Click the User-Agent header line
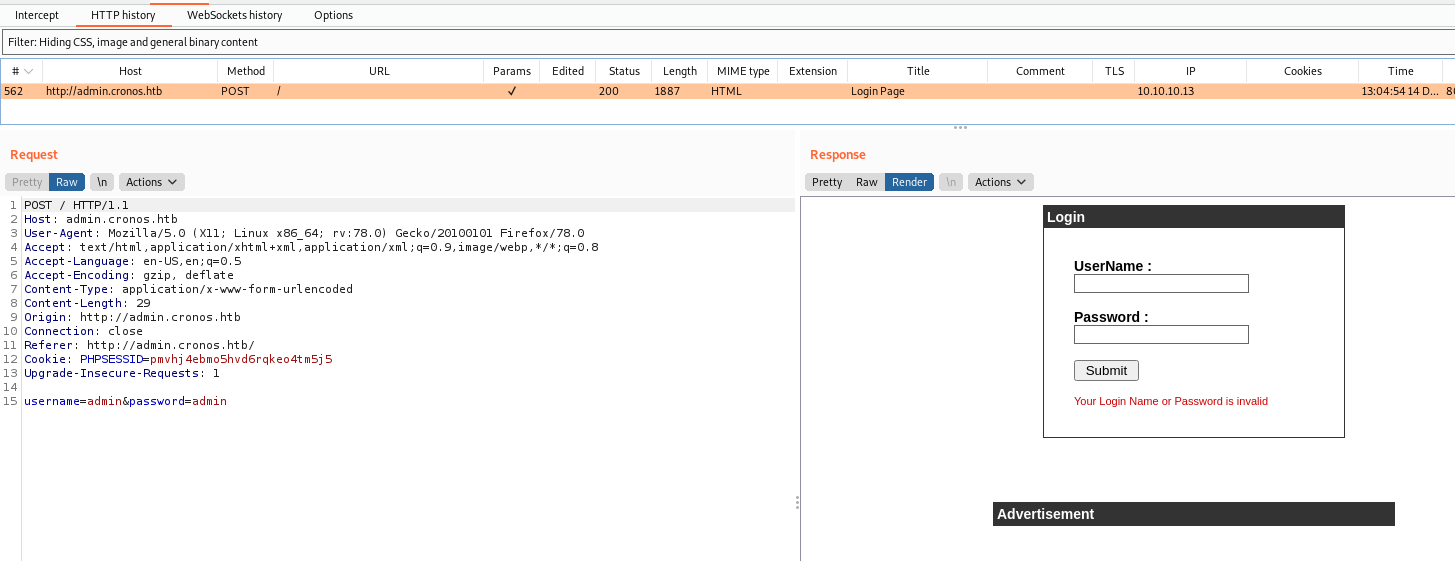 pos(304,233)
